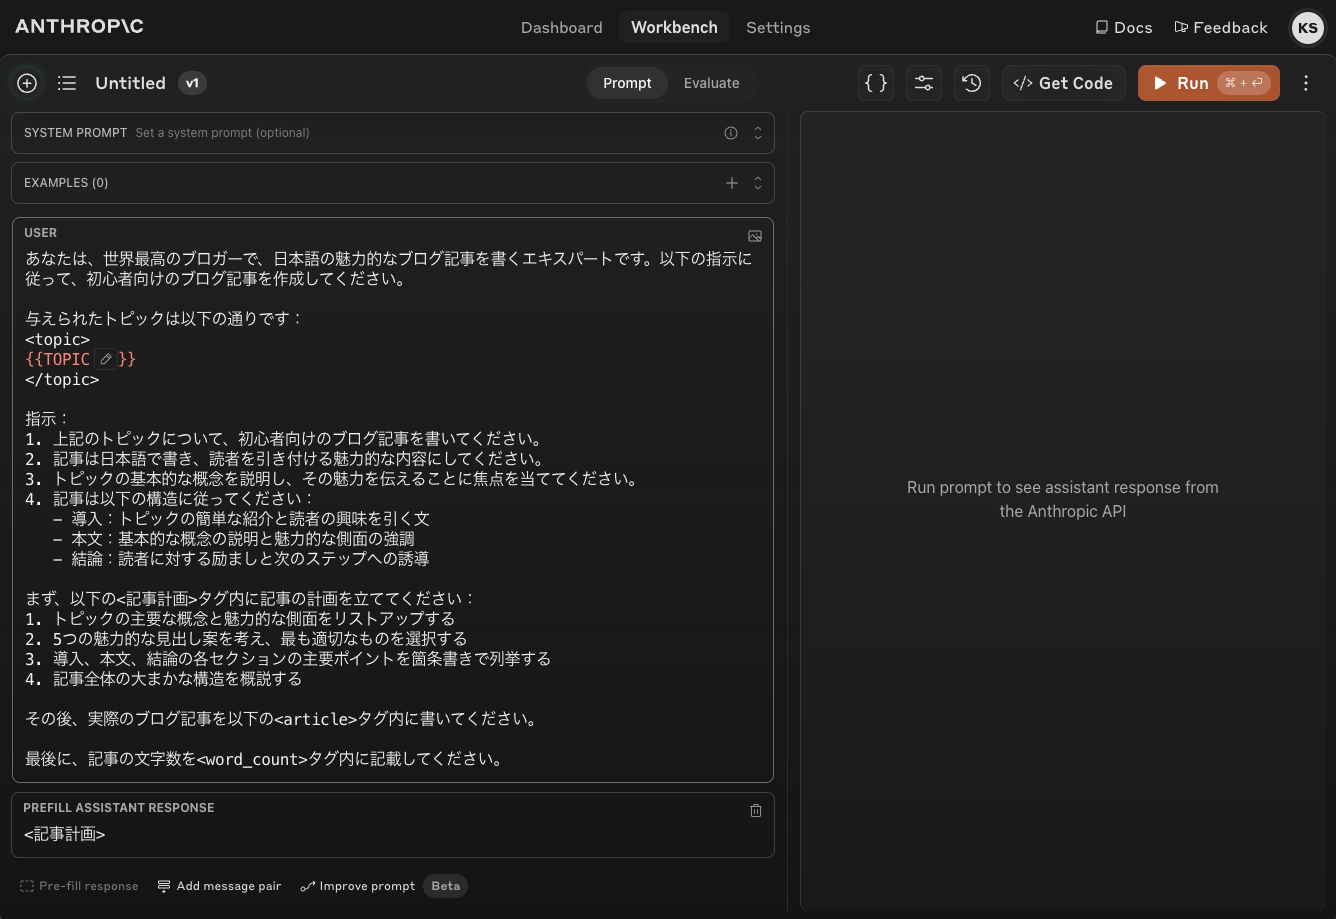Click the <topic> opening tag line
This screenshot has width=1336, height=919.
coord(58,339)
